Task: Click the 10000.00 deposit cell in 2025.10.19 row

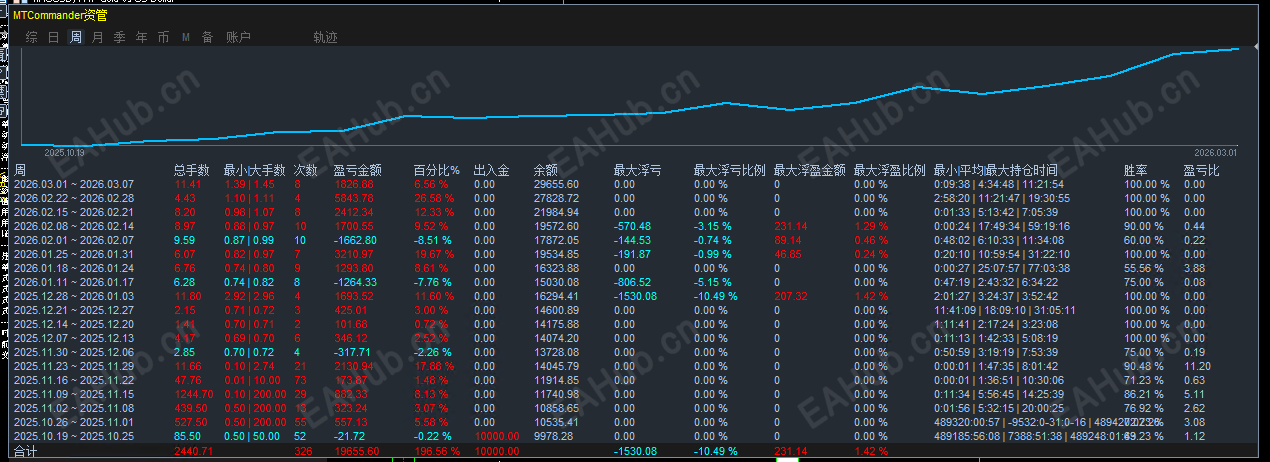Action: [496, 436]
